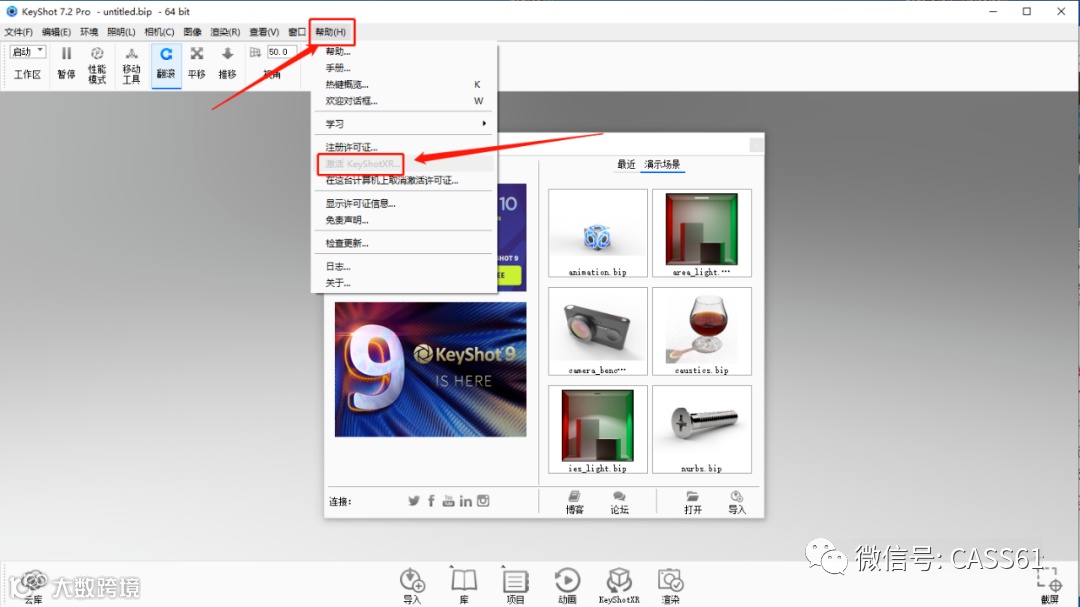1080x607 pixels.
Task: Switch to the Recent tab
Action: point(626,165)
